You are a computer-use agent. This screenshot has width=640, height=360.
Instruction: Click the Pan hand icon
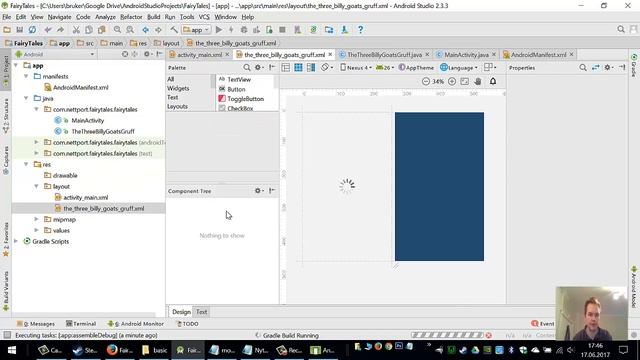(478, 81)
